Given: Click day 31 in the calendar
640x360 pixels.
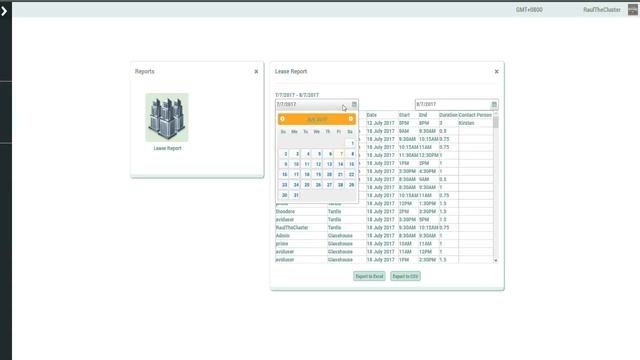Looking at the screenshot, I should (x=296, y=195).
